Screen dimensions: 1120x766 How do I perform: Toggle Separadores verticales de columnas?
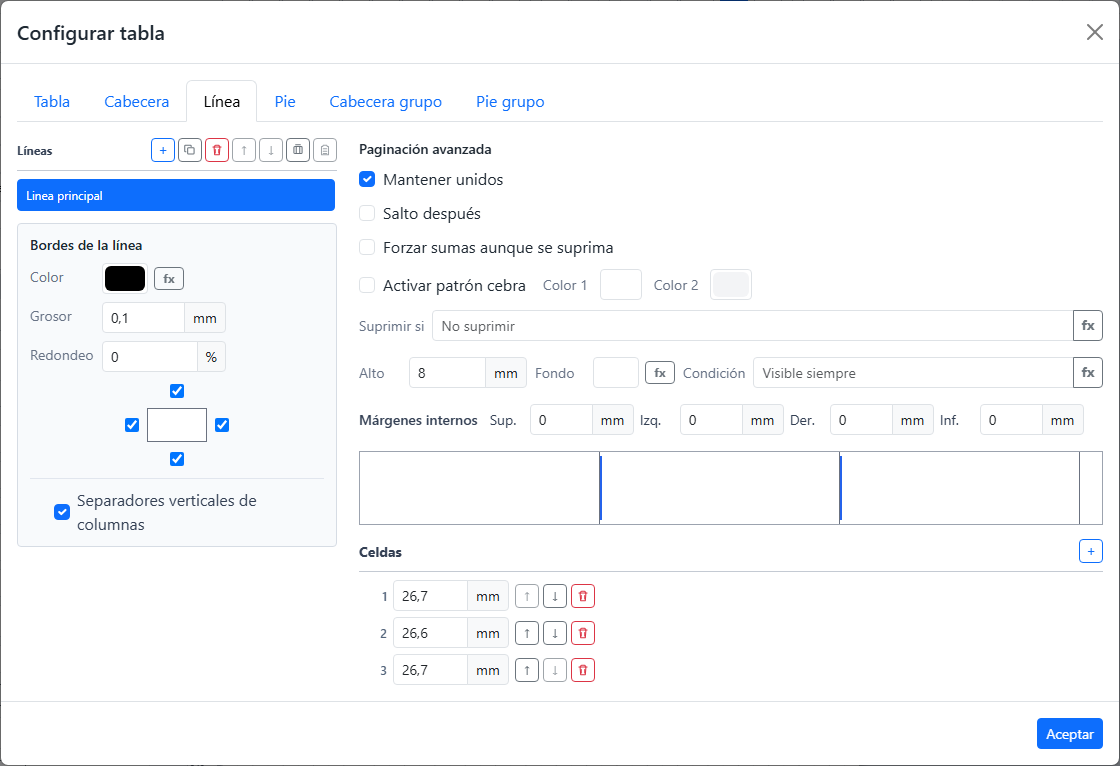(x=62, y=512)
